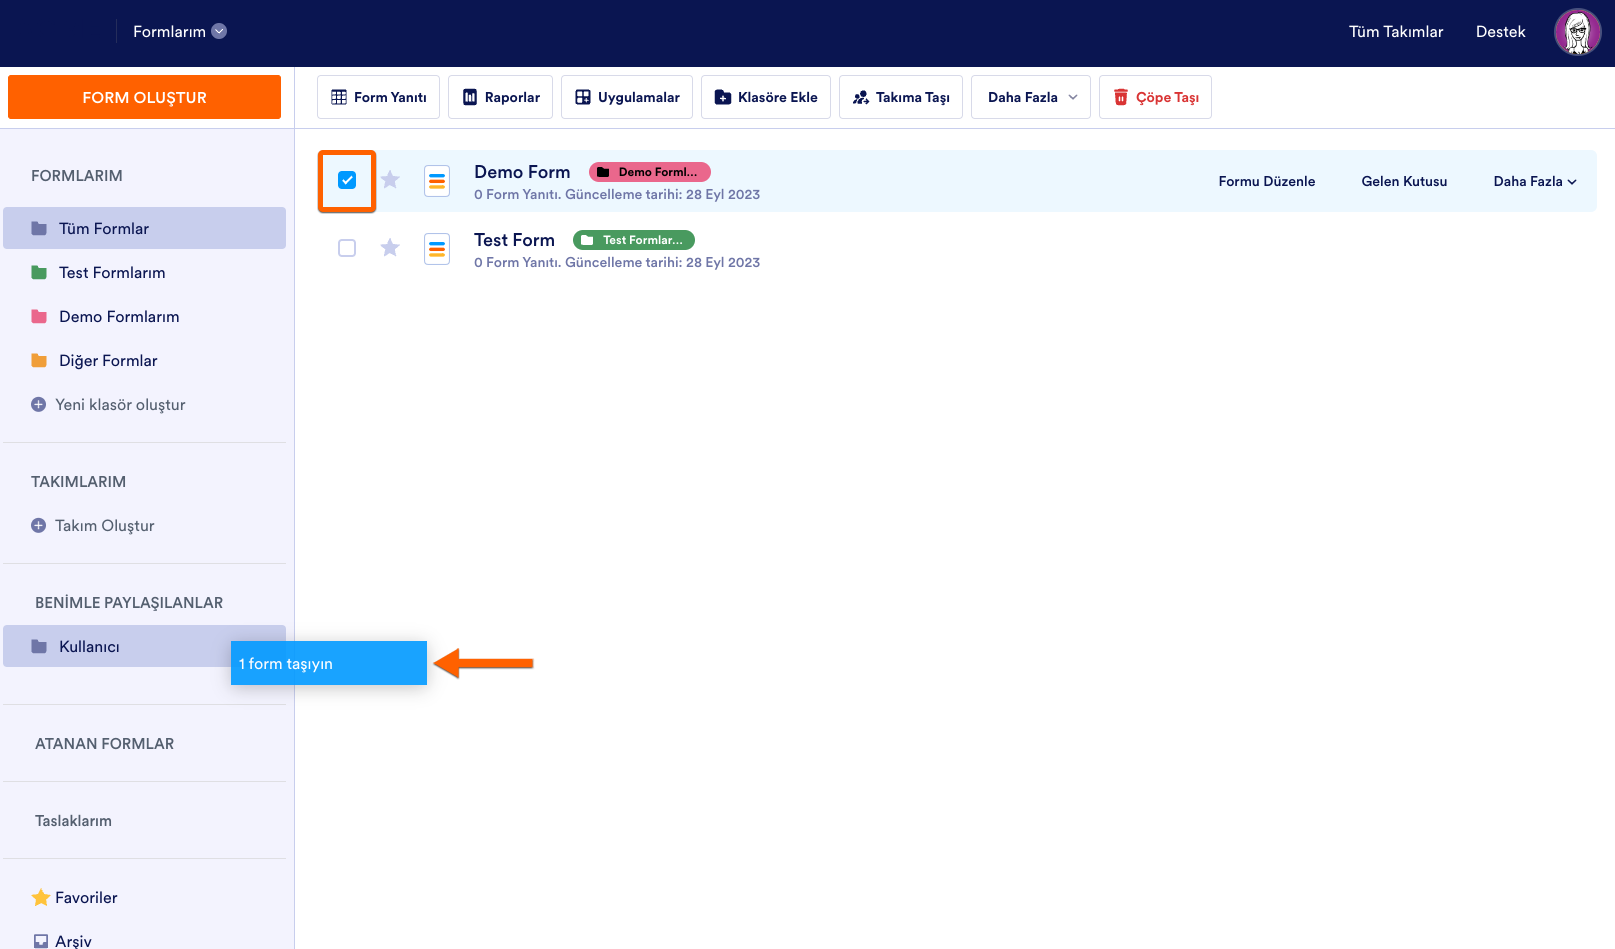1615x949 pixels.
Task: Open the Destek menu
Action: coord(1501,32)
